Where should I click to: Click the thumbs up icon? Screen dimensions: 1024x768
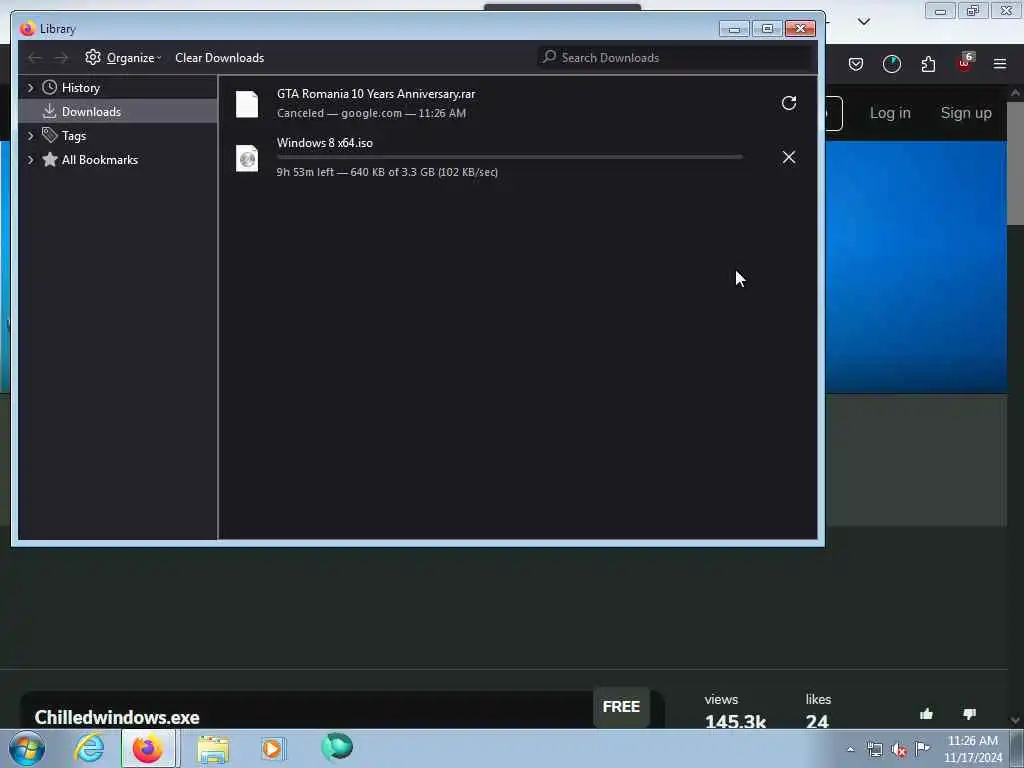926,714
